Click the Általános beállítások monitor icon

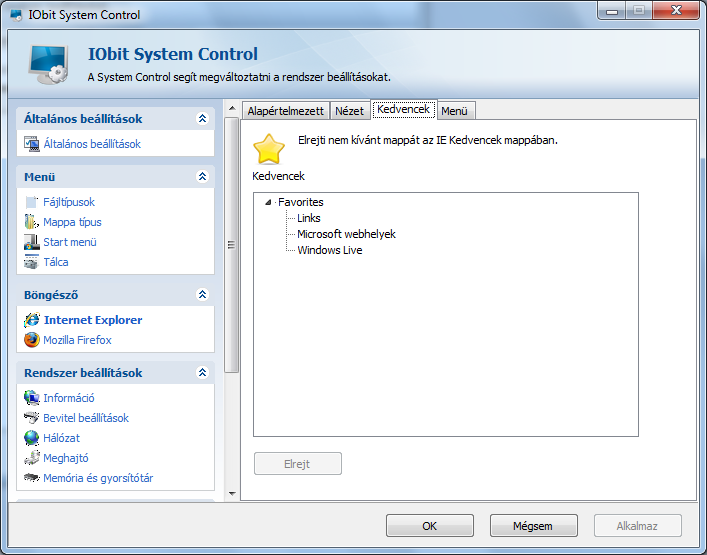click(32, 144)
